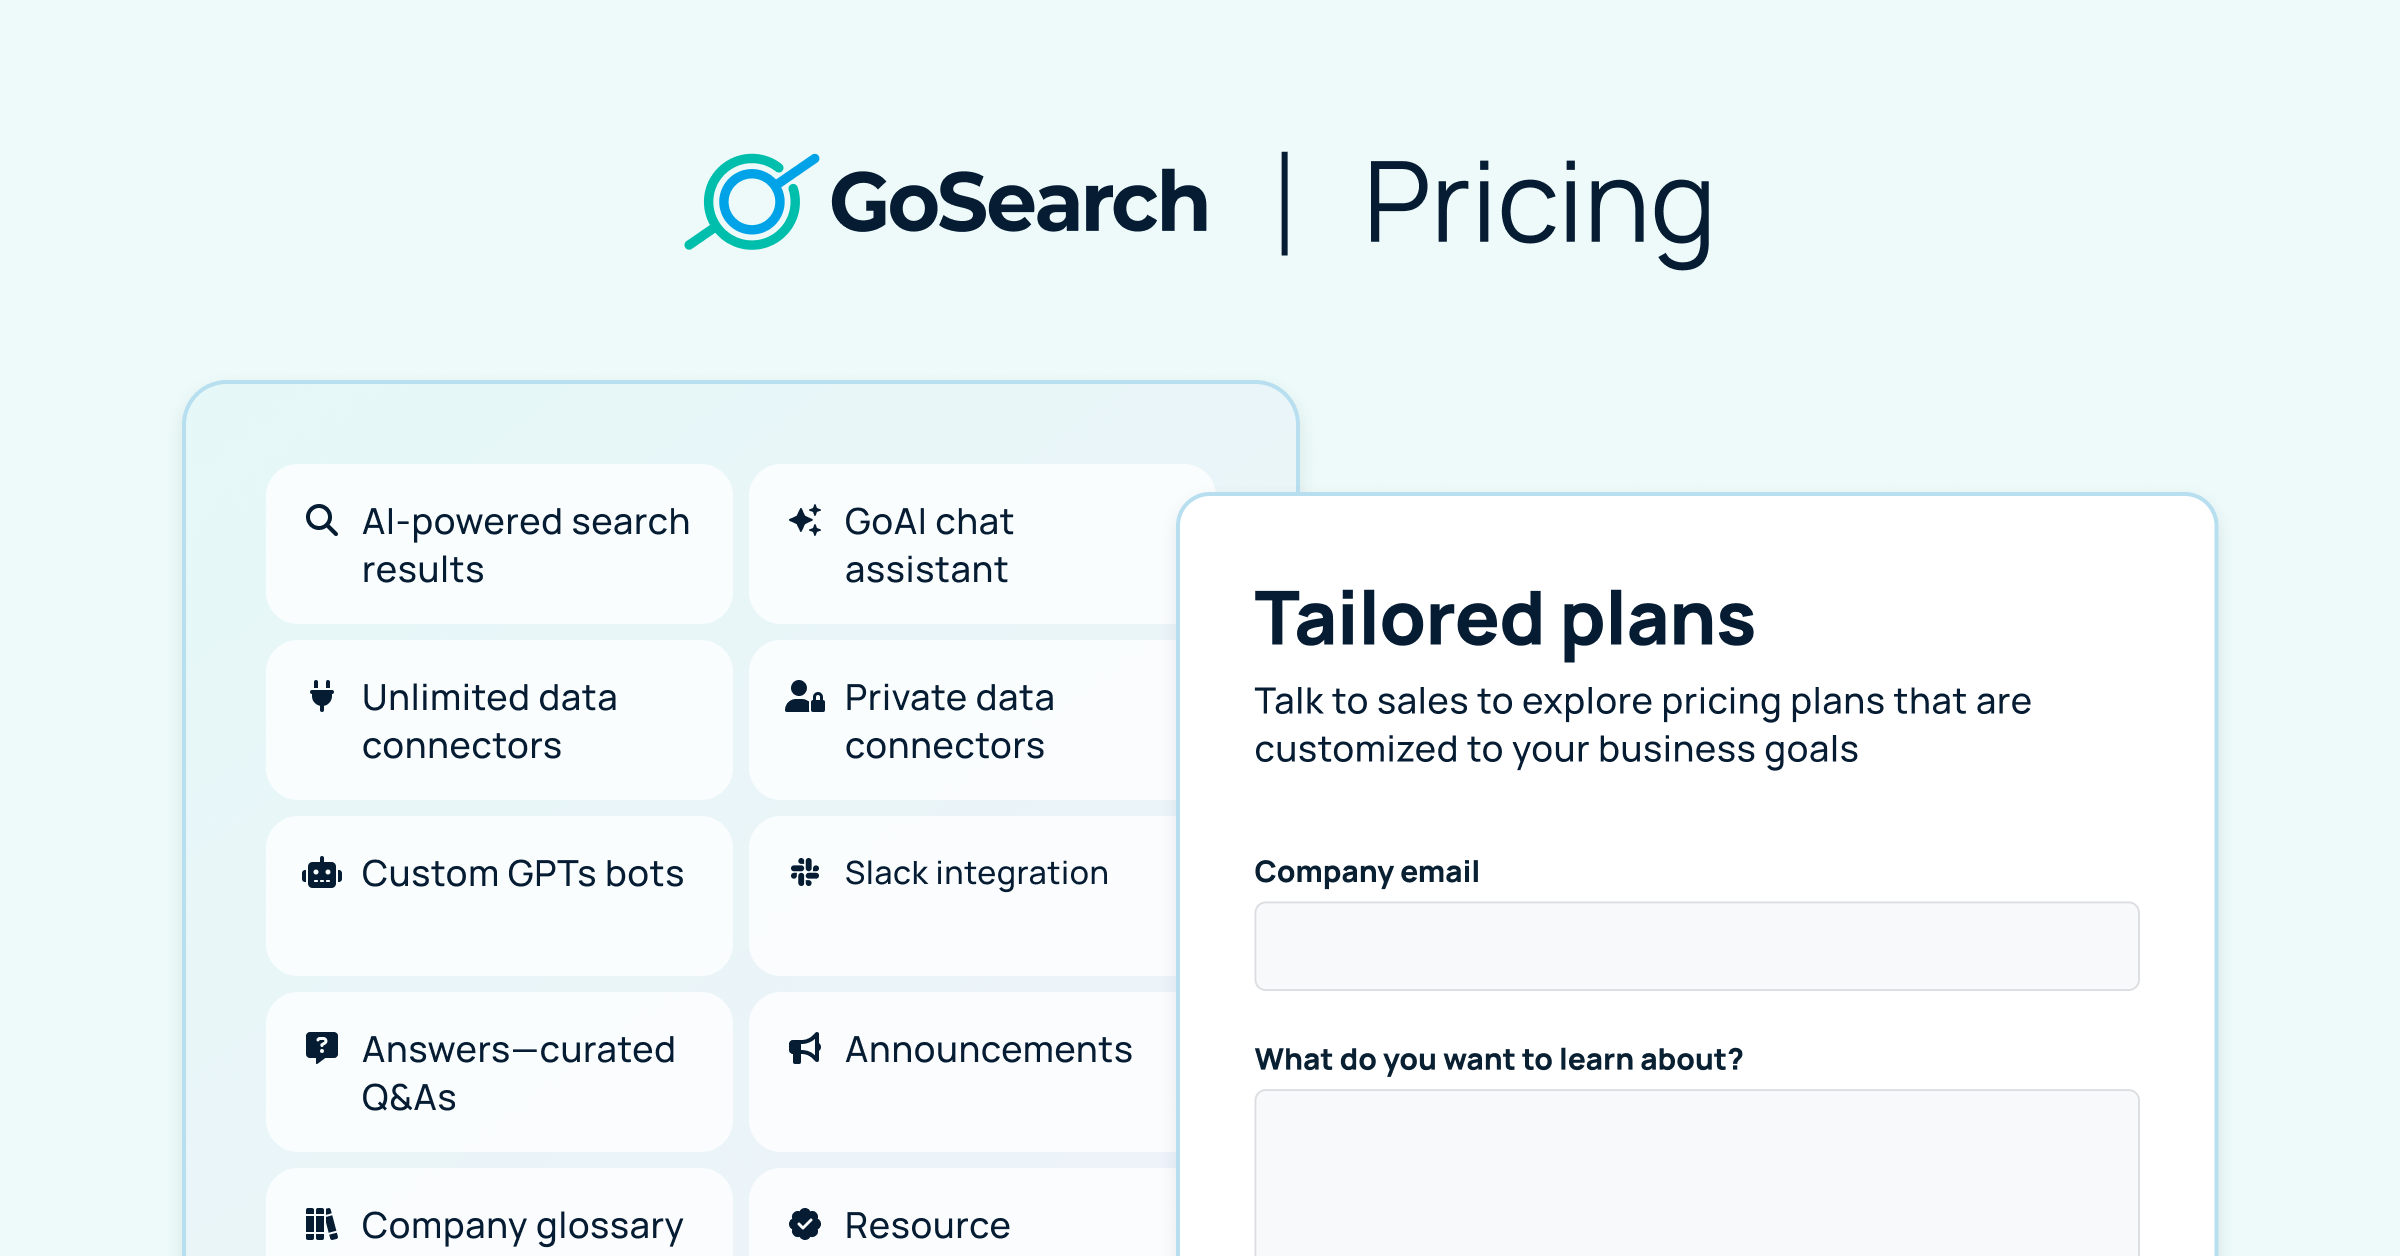Click the glossary icon next to Company glossary
2400x1256 pixels.
click(x=322, y=1222)
